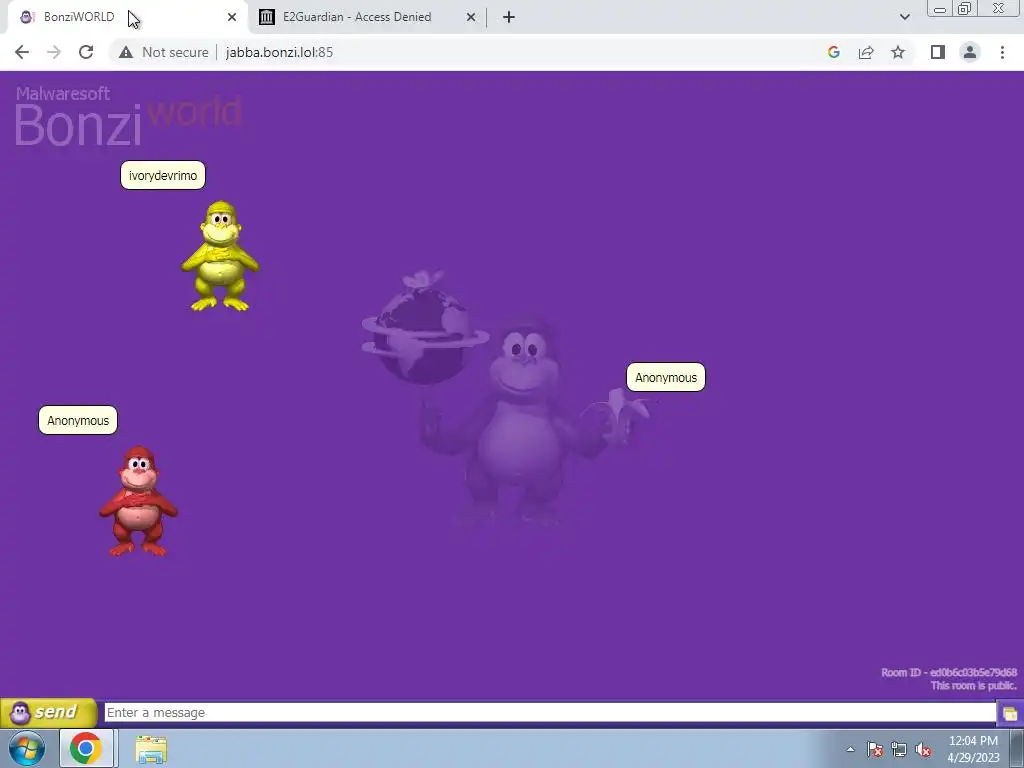This screenshot has width=1024, height=768.
Task: Open the tab search dropdown chevron
Action: click(904, 17)
